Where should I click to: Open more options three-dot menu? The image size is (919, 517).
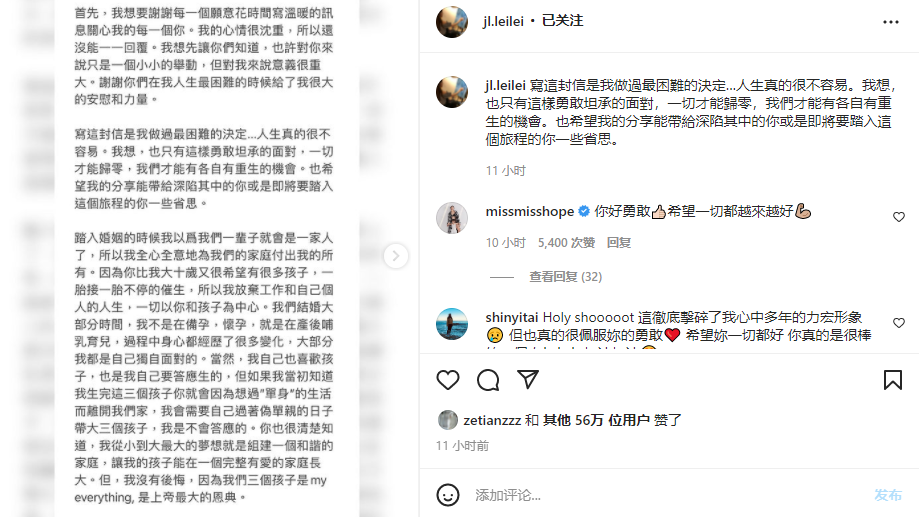pyautogui.click(x=891, y=22)
